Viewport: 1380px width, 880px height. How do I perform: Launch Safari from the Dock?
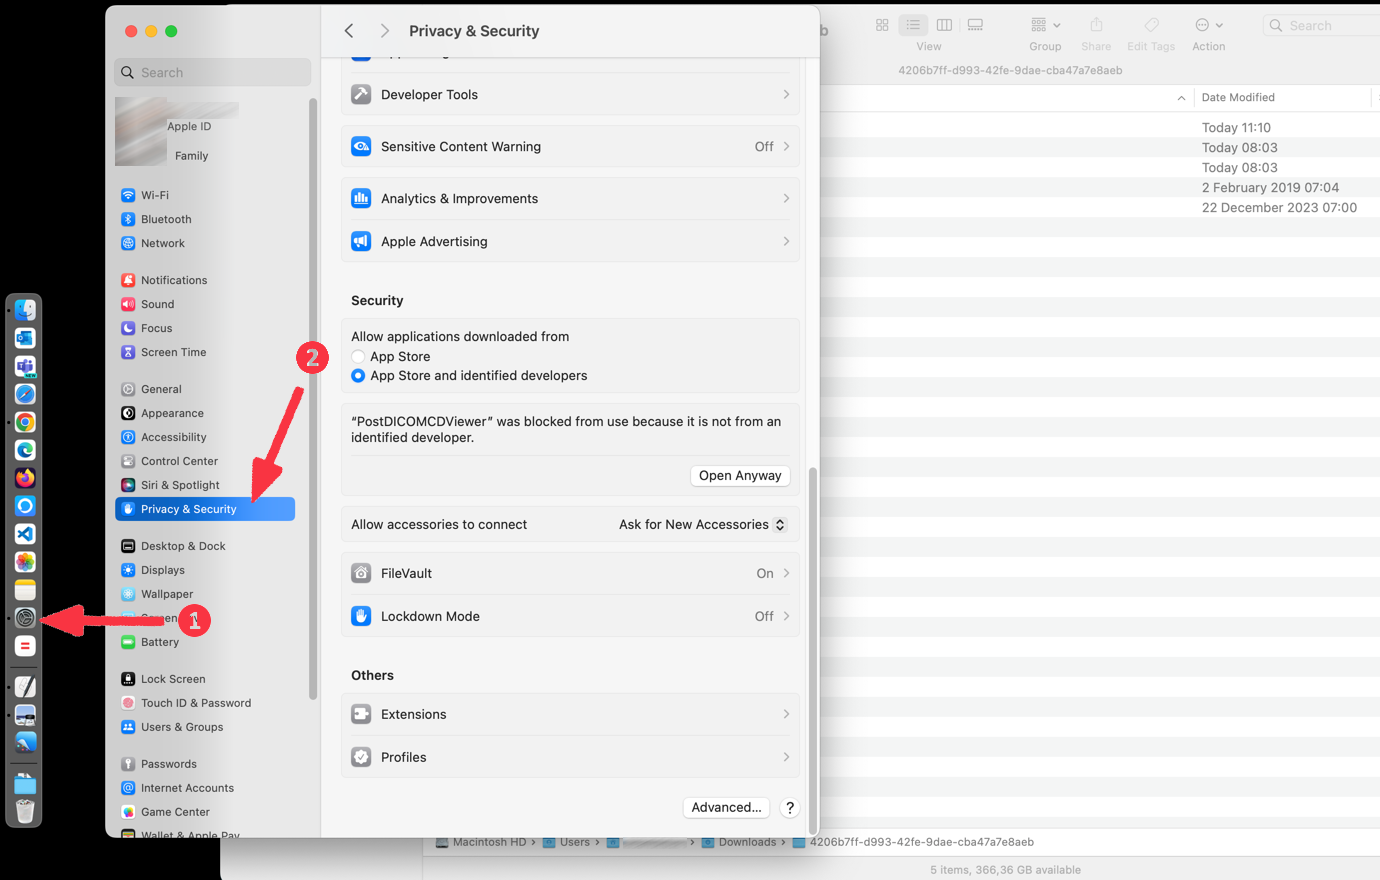24,393
